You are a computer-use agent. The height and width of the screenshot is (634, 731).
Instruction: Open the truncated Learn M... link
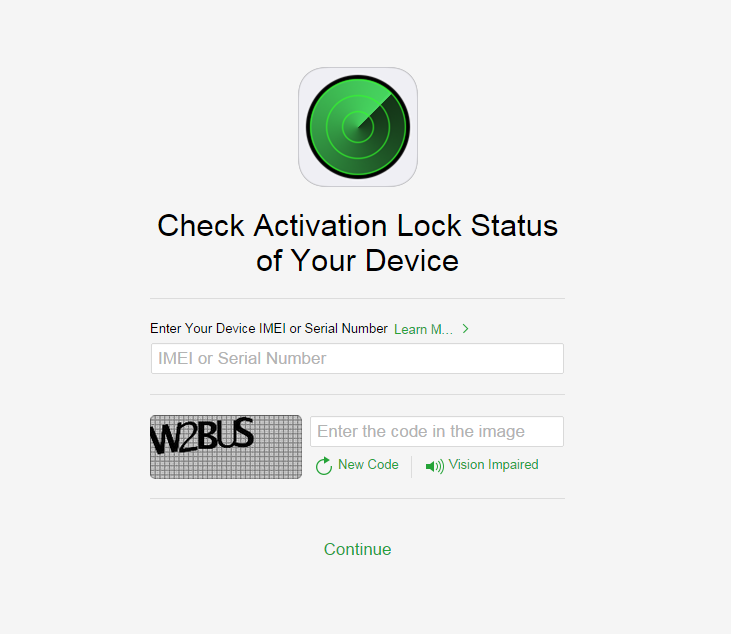423,329
